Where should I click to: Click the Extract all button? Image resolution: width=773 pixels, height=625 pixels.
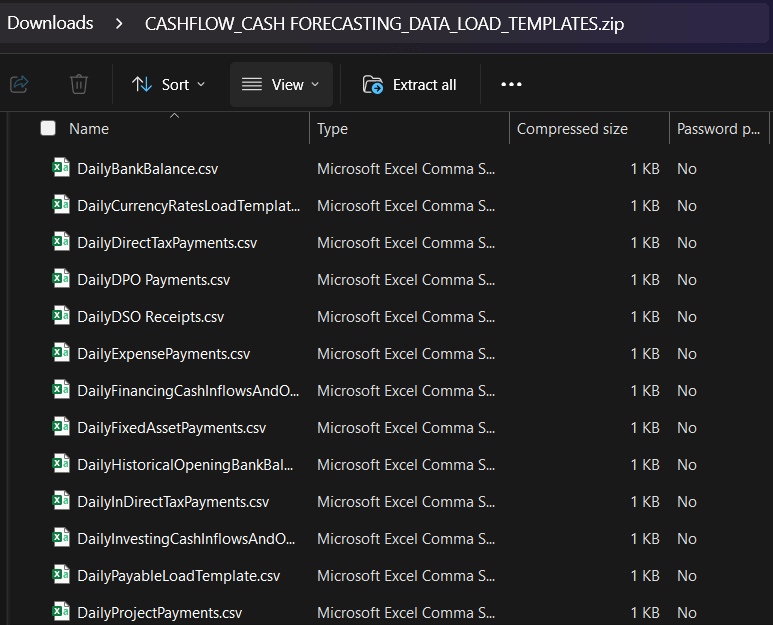coord(410,85)
